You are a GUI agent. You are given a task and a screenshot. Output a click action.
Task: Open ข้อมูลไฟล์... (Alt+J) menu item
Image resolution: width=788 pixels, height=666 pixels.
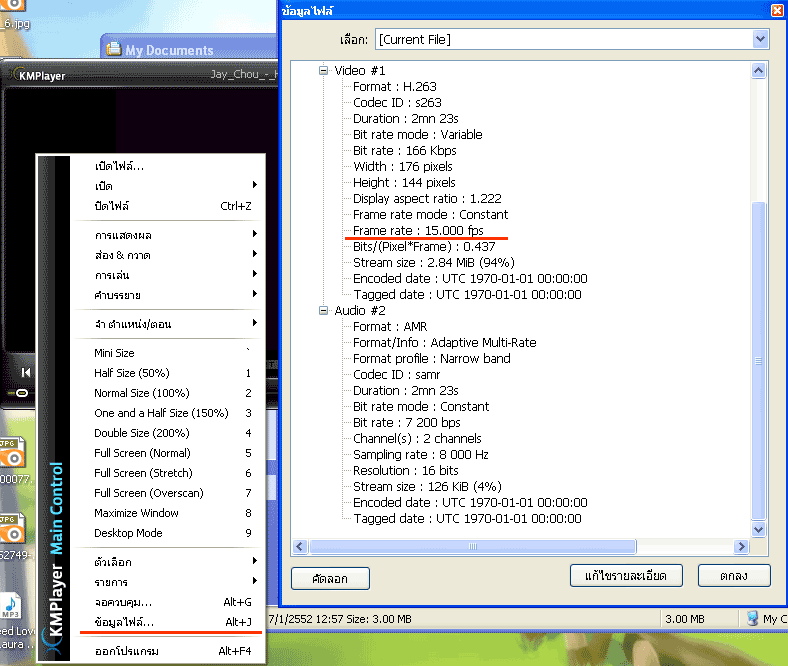point(124,622)
